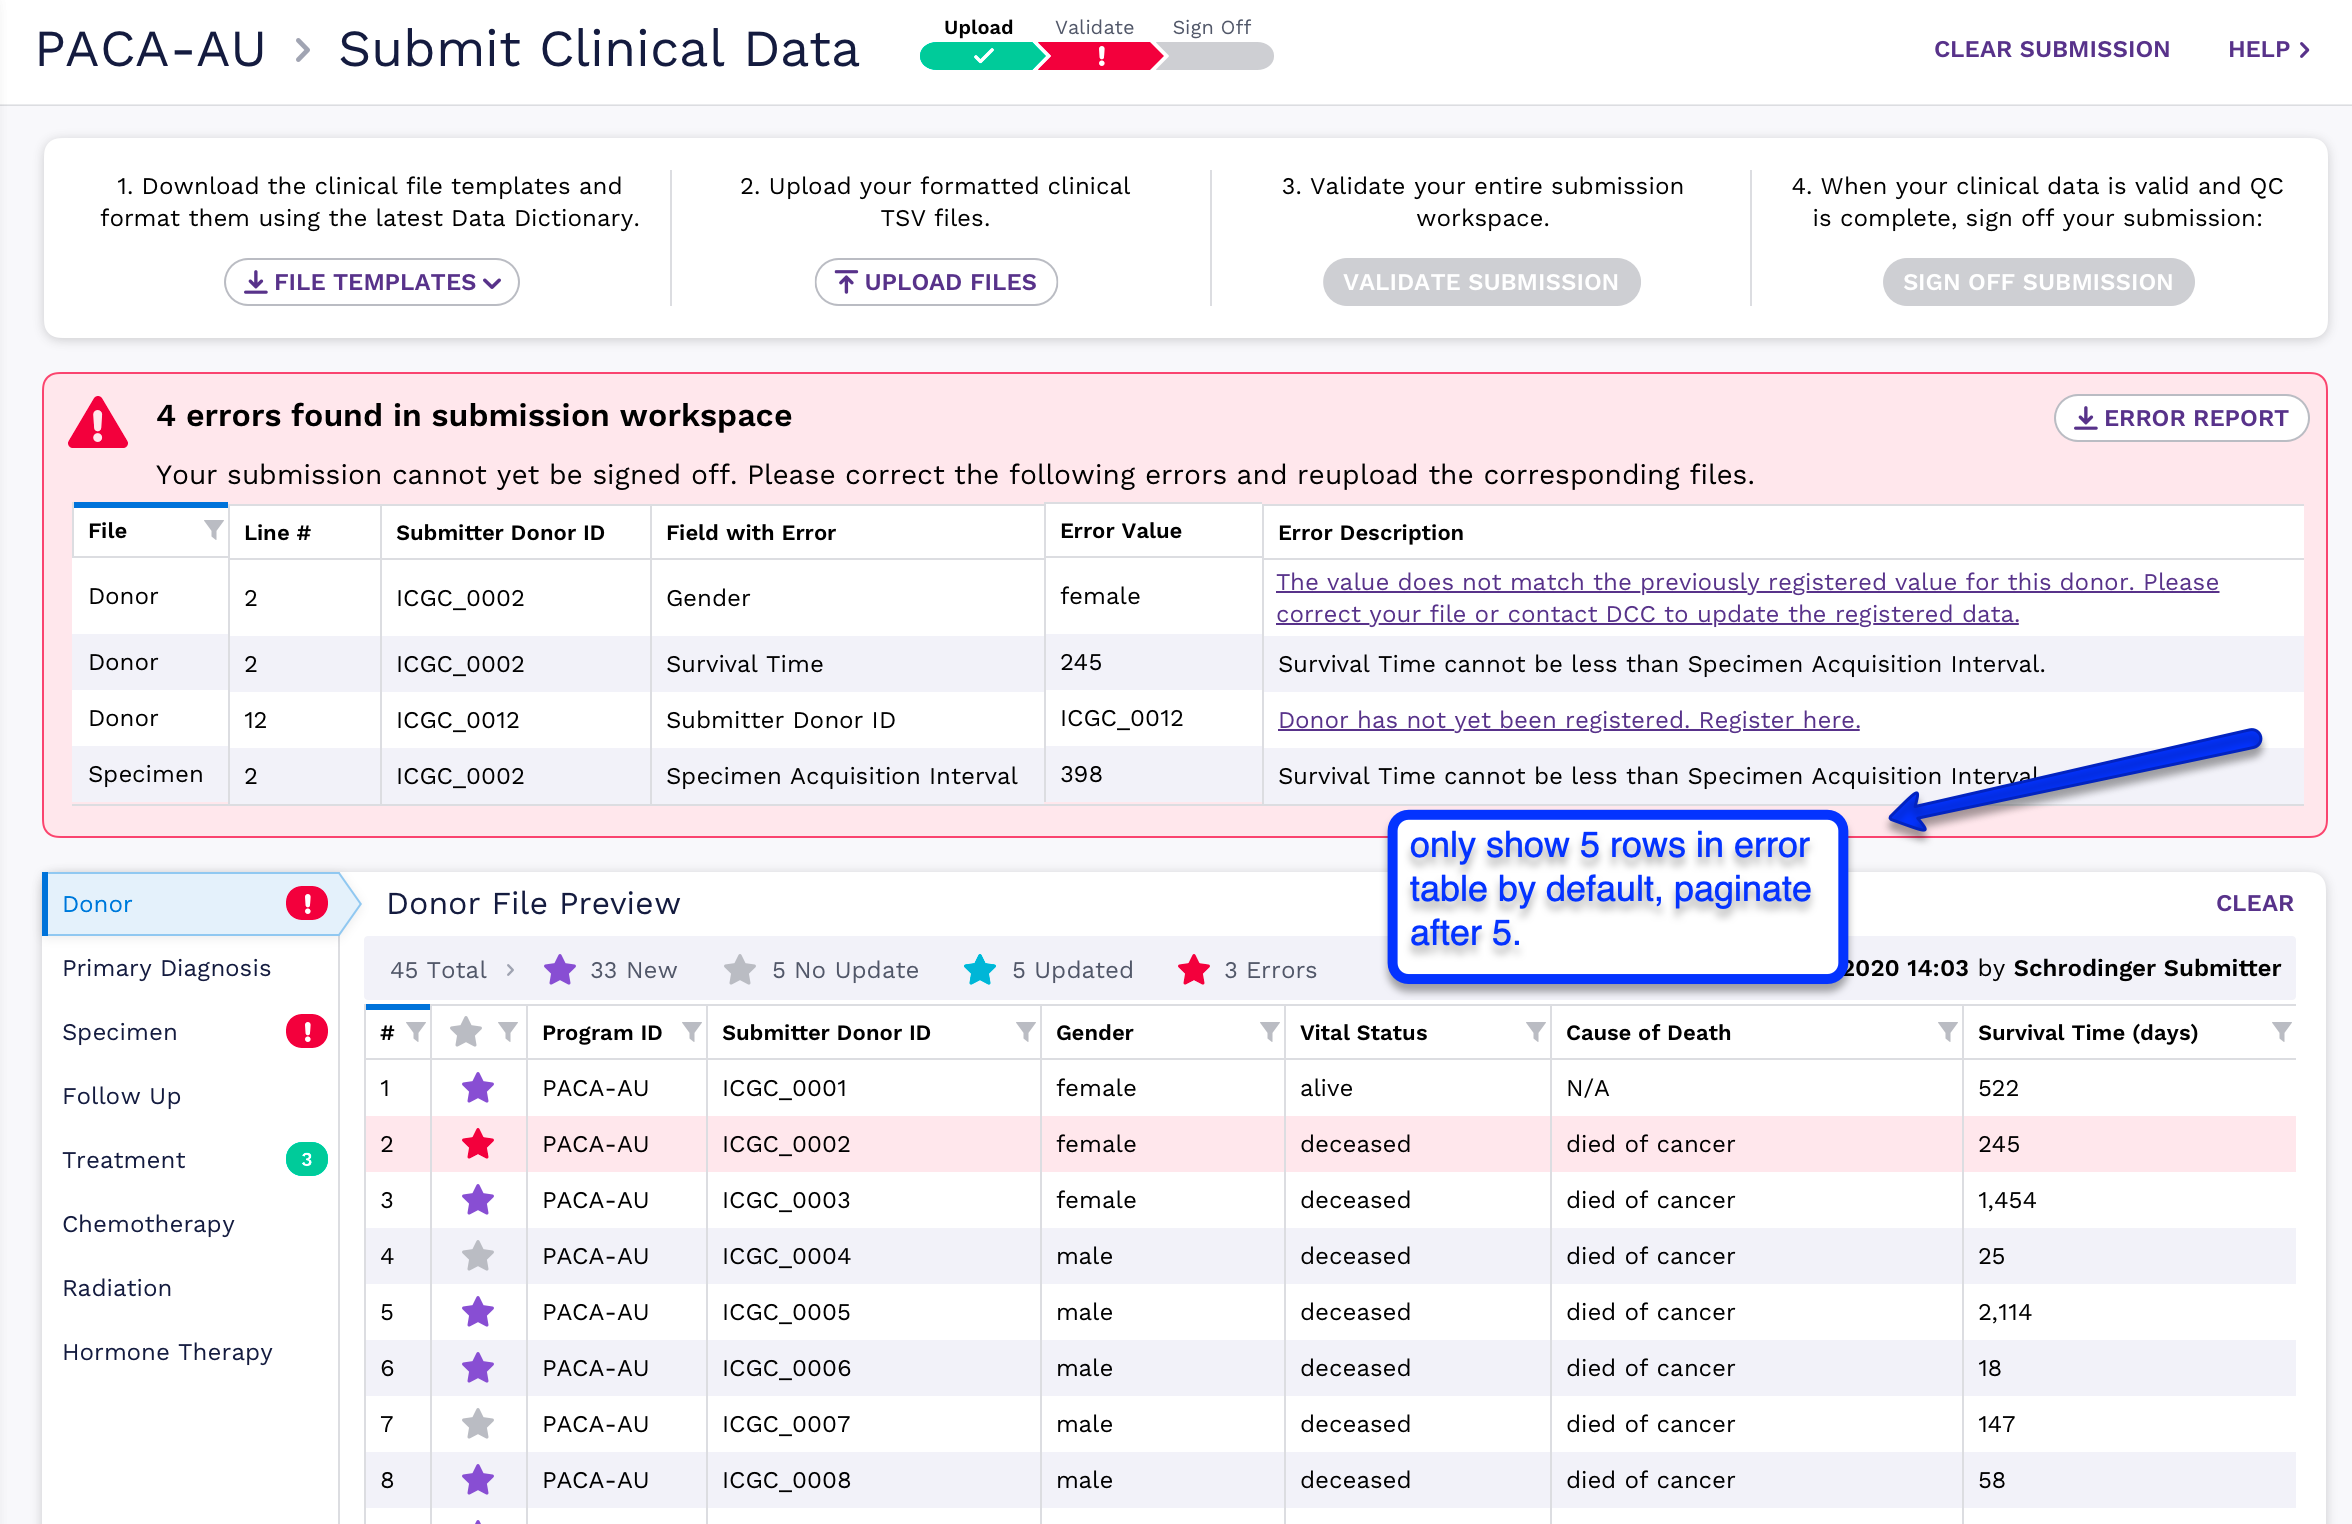Open the registered value mismatch error link
Viewport: 2352px width, 1524px height.
1747,598
